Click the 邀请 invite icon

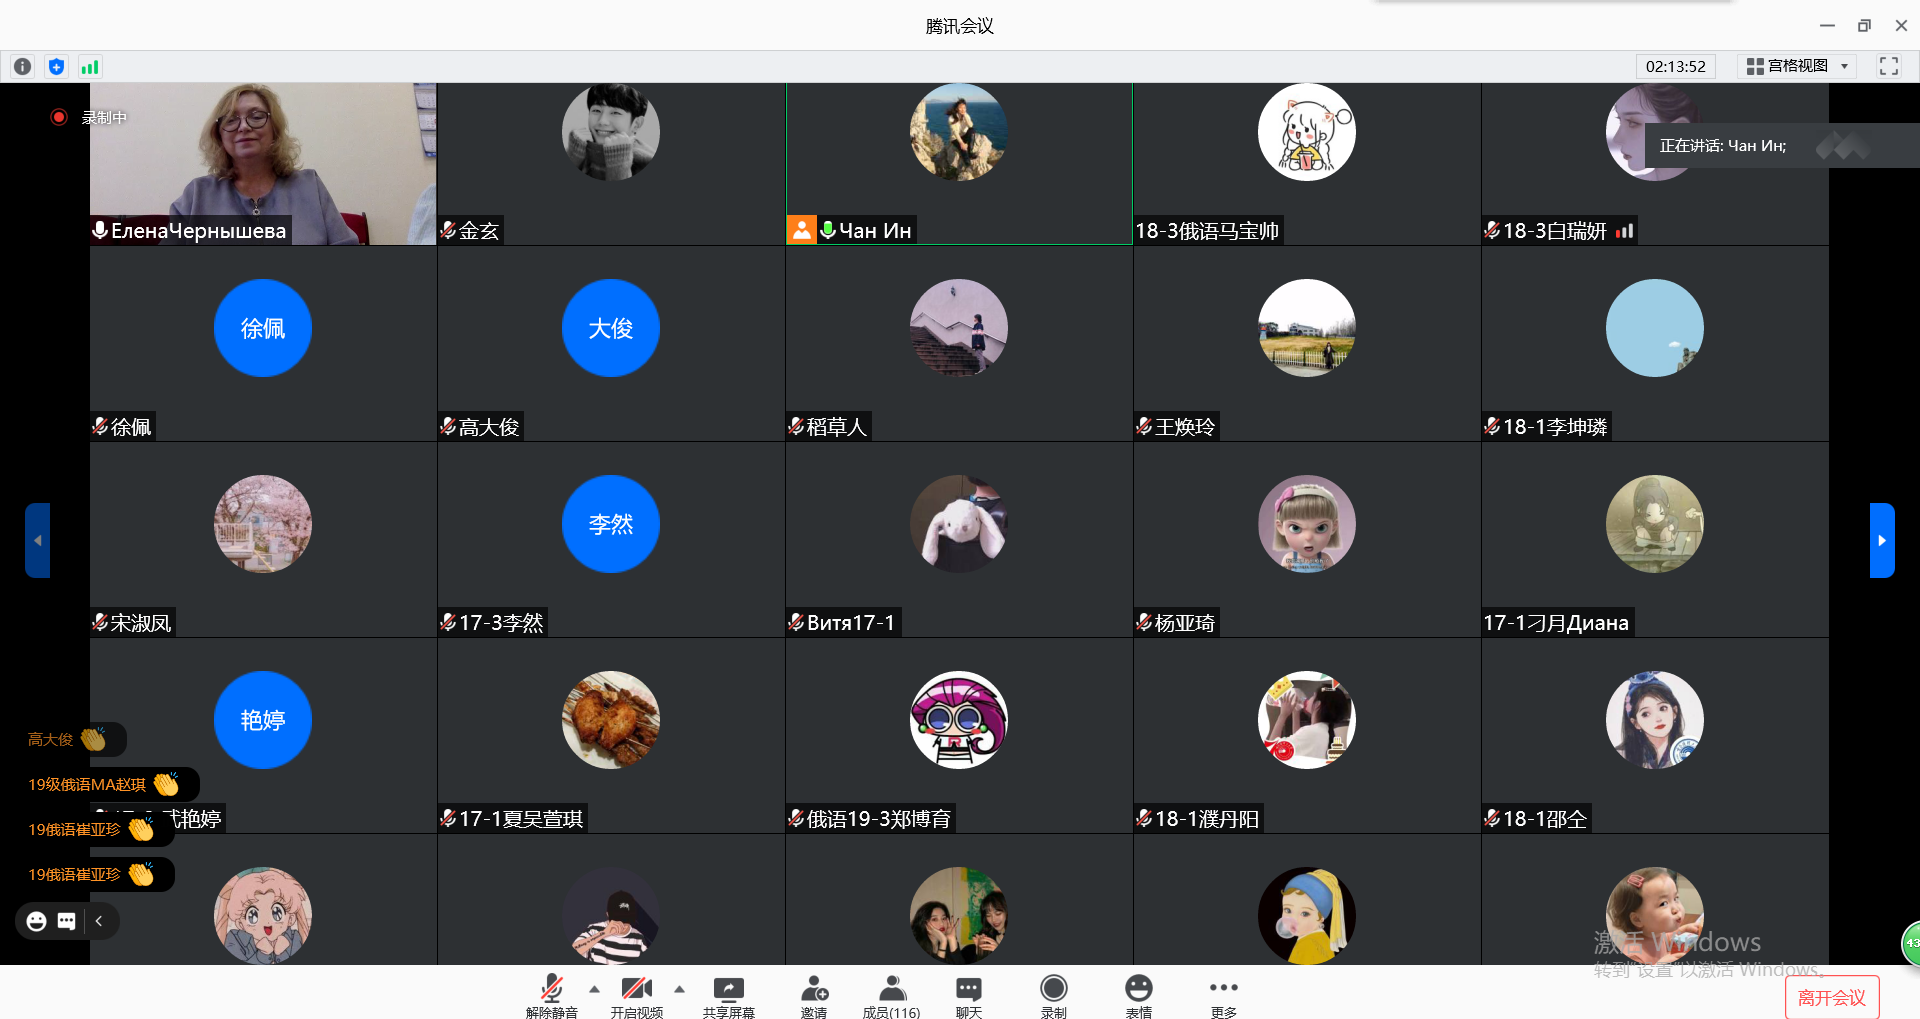click(x=814, y=995)
